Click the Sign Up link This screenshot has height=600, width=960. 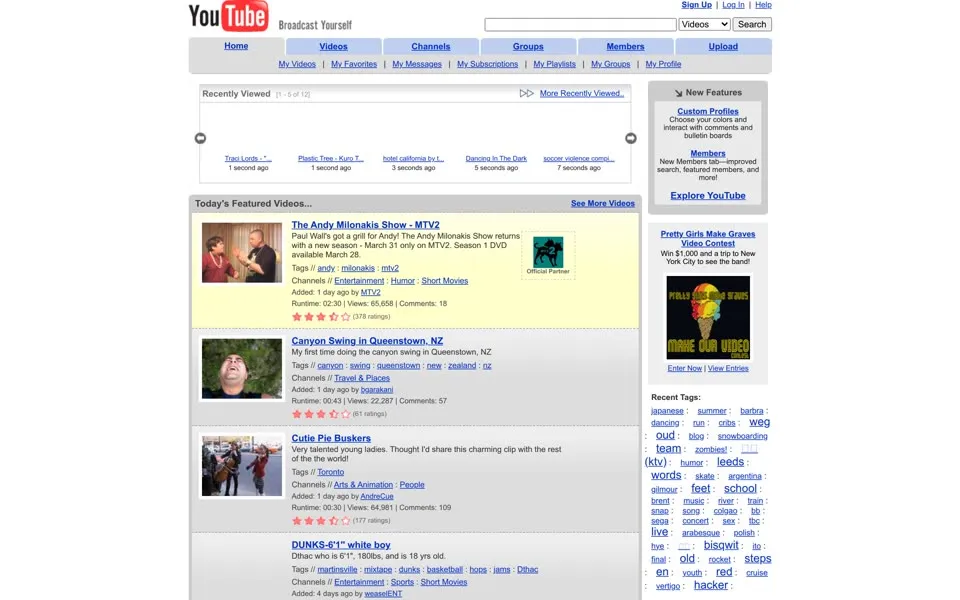697,5
